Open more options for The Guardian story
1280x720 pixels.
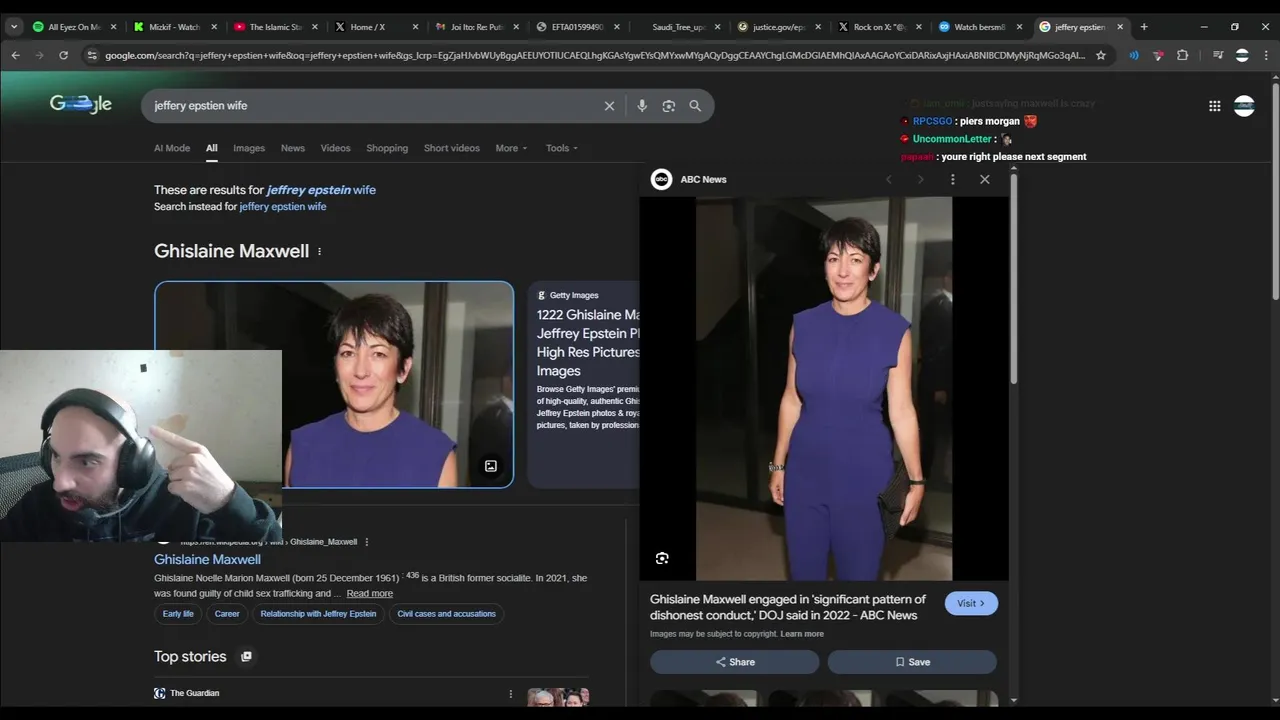pyautogui.click(x=510, y=693)
